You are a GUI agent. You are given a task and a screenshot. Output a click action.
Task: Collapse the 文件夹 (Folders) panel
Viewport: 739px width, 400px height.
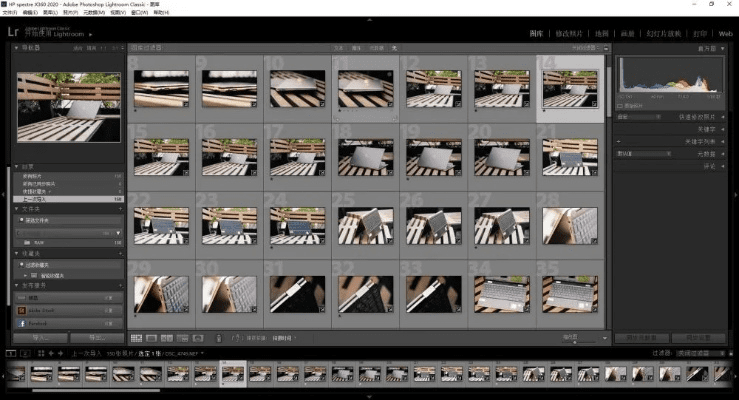[14, 209]
